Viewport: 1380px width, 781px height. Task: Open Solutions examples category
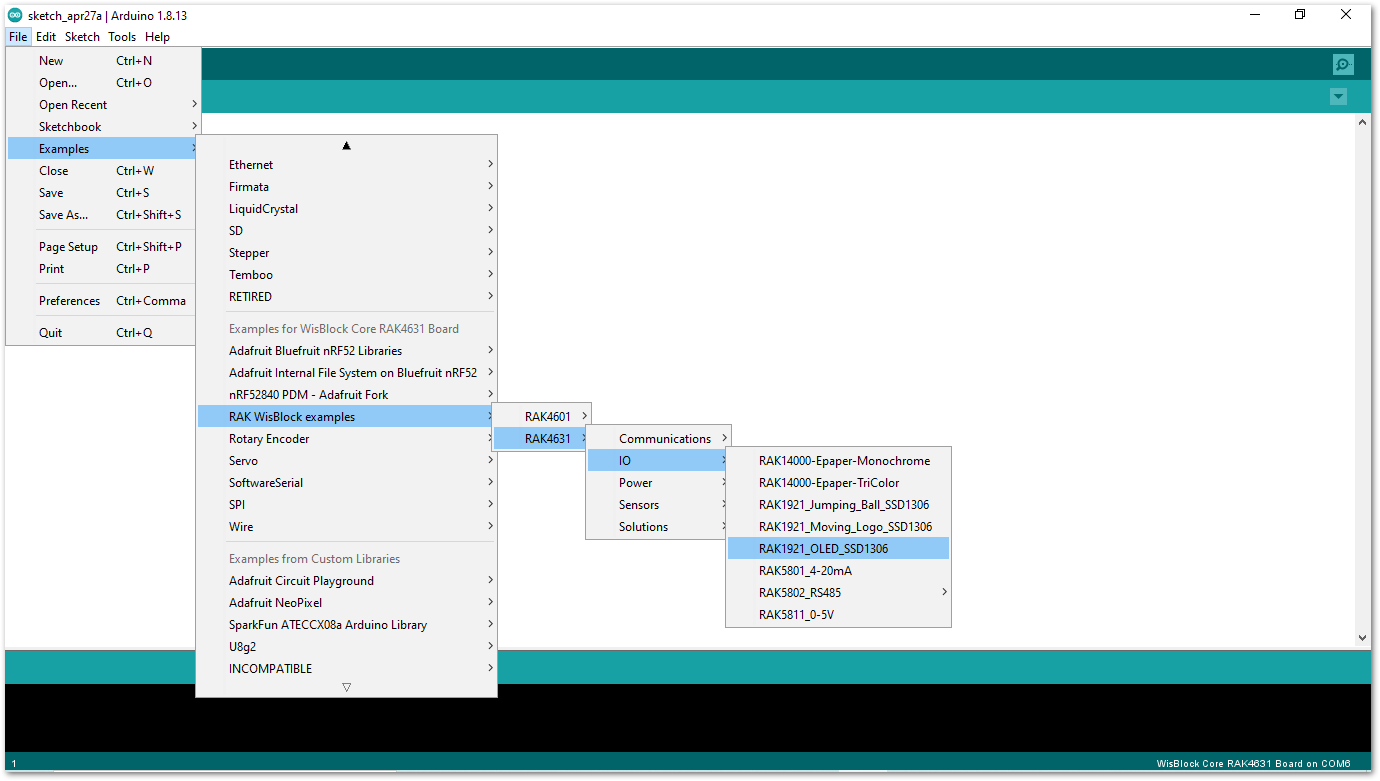[659, 527]
